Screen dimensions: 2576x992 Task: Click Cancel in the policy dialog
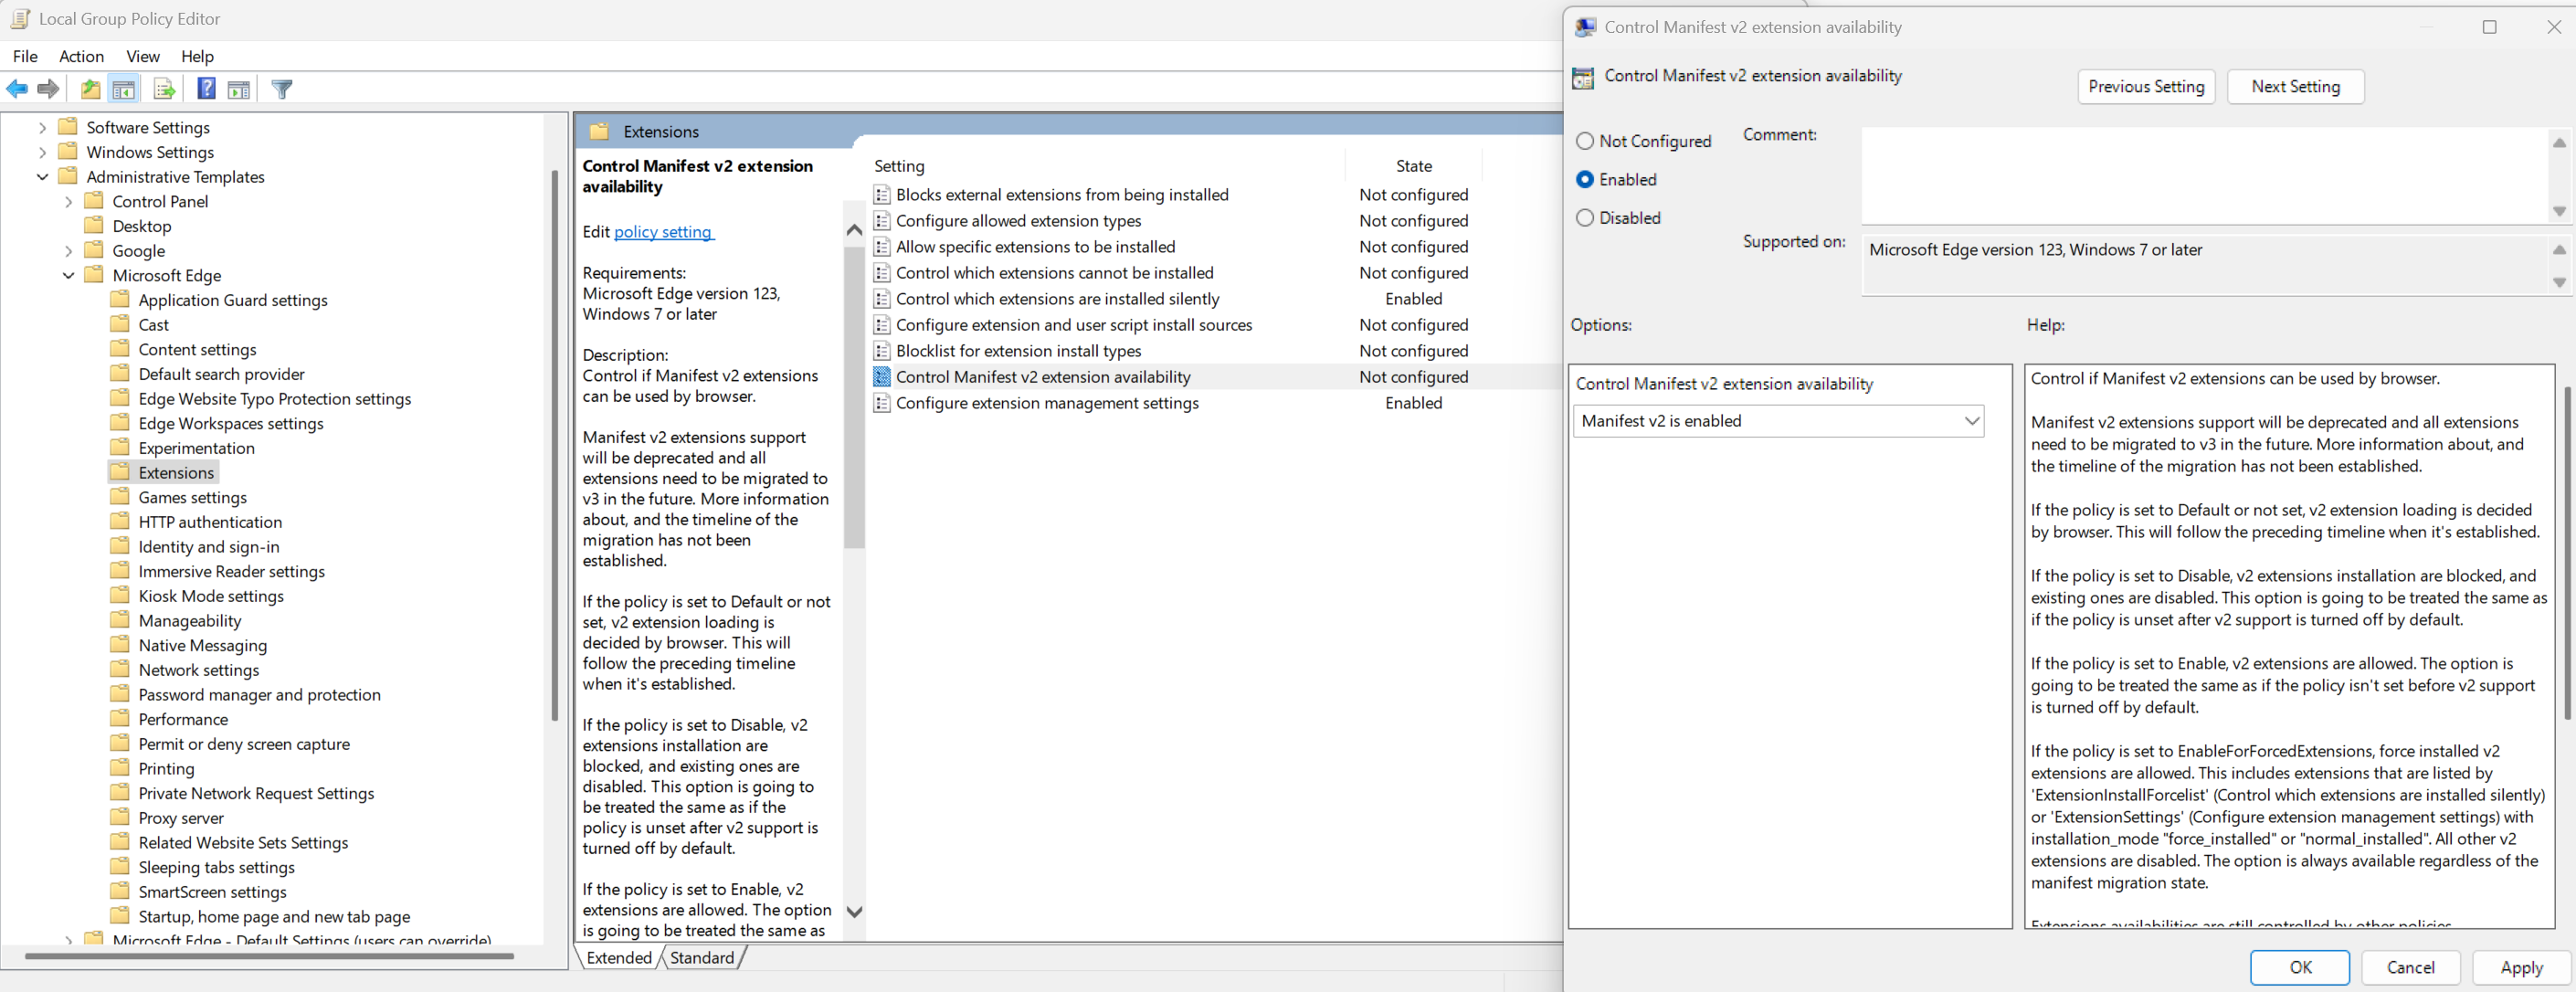tap(2410, 967)
